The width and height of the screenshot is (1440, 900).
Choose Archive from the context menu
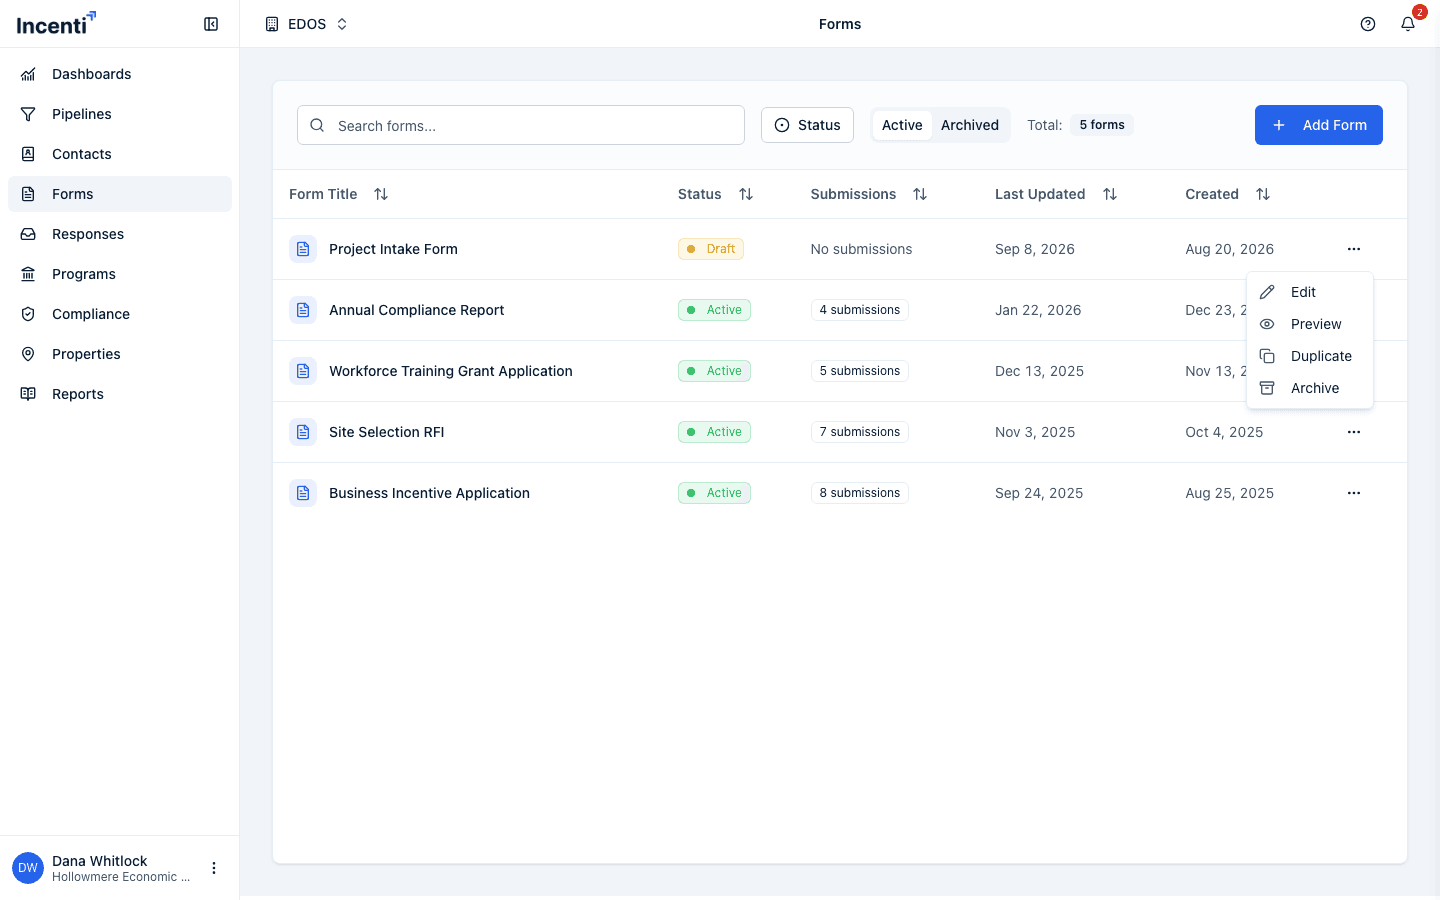pos(1310,388)
